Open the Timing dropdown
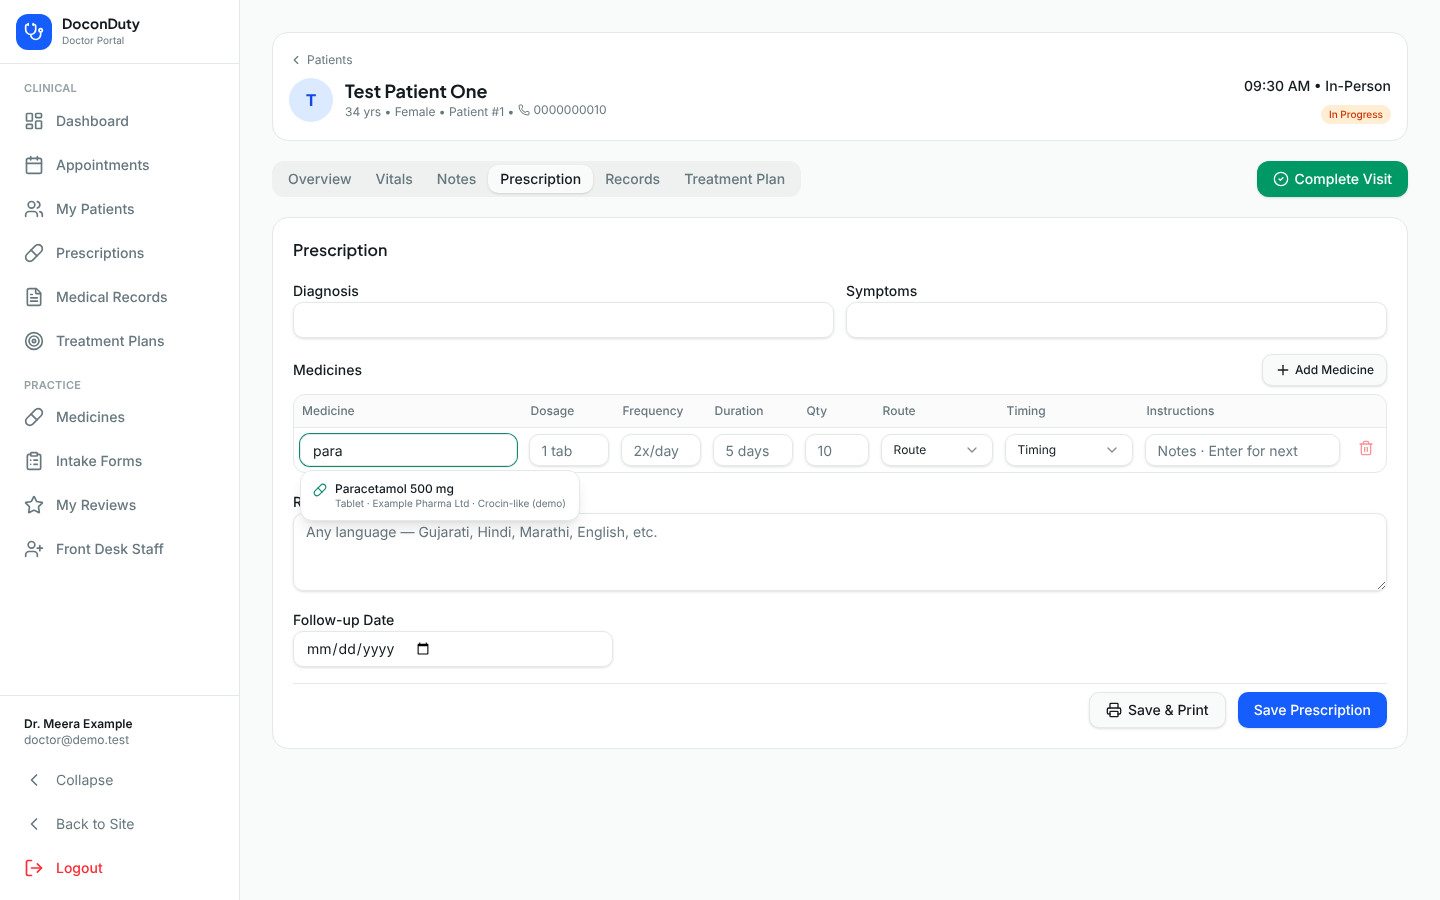Screen dimensions: 1440x900 click(x=1068, y=450)
